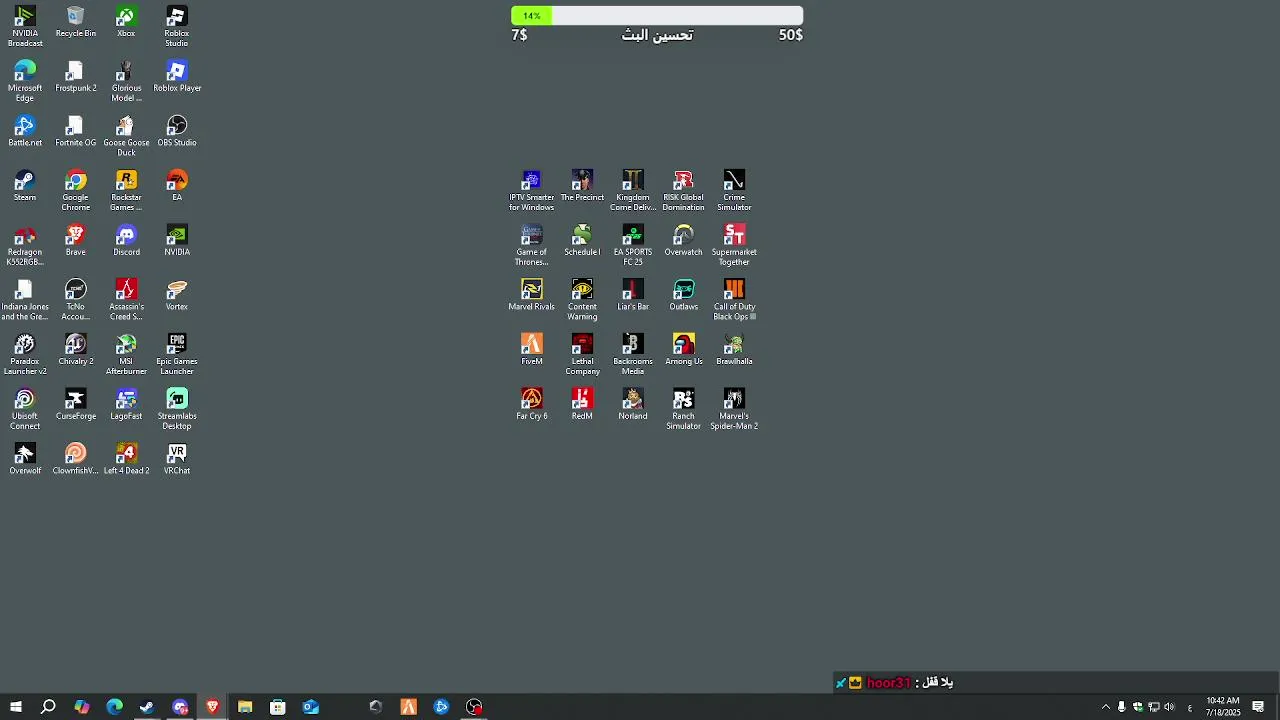Select the Game of Thrones shortcut
This screenshot has height=720, width=1280.
tap(532, 245)
